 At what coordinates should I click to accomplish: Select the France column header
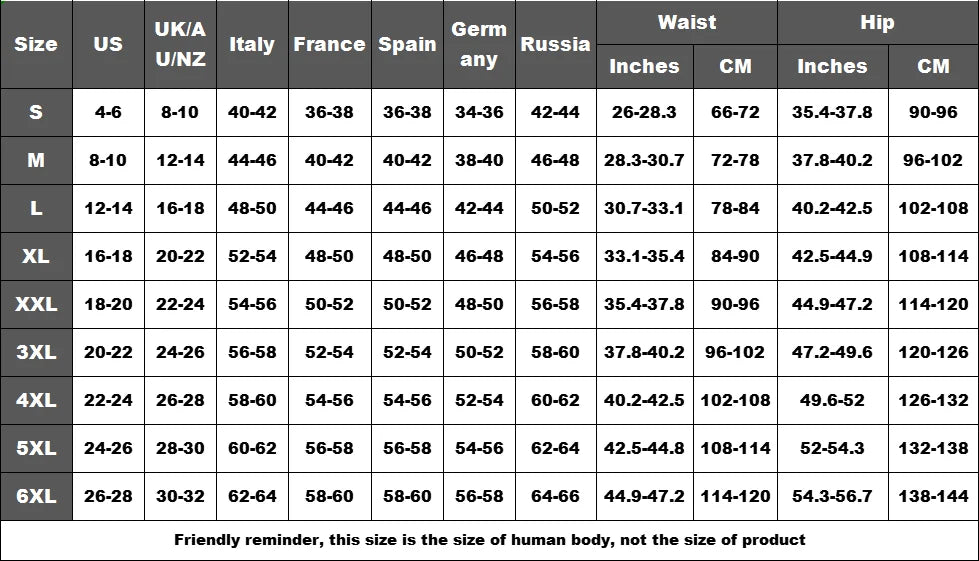point(329,44)
